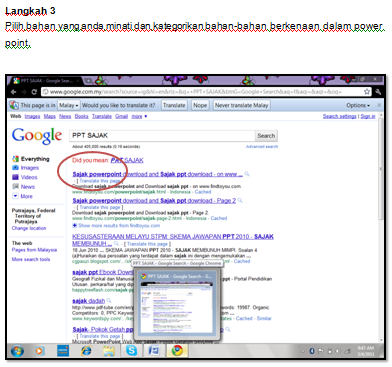
Task: Open Windows Media Player from taskbar
Action: tap(40, 351)
